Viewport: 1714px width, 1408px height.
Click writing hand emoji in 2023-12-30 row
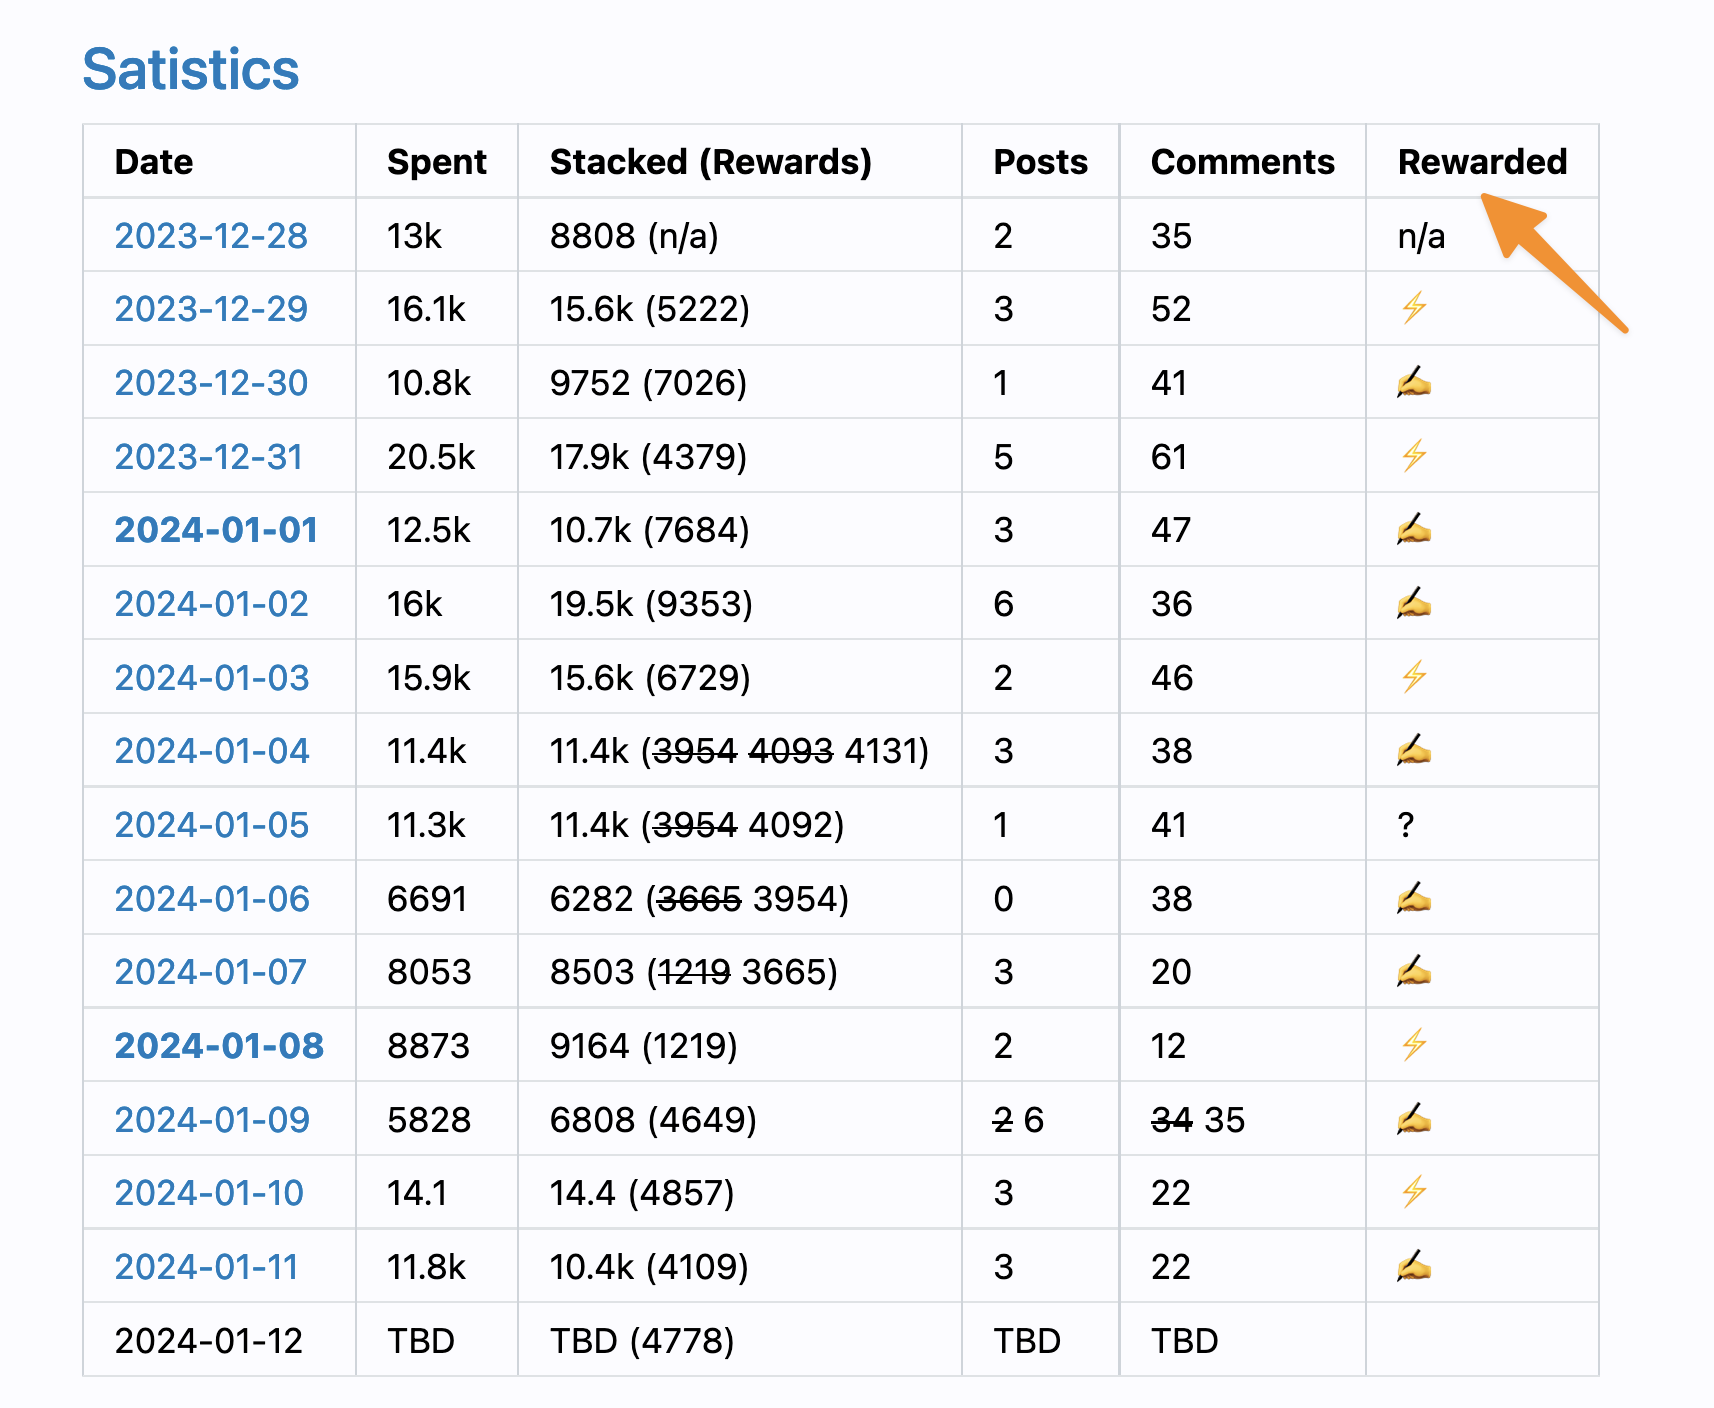[1413, 382]
